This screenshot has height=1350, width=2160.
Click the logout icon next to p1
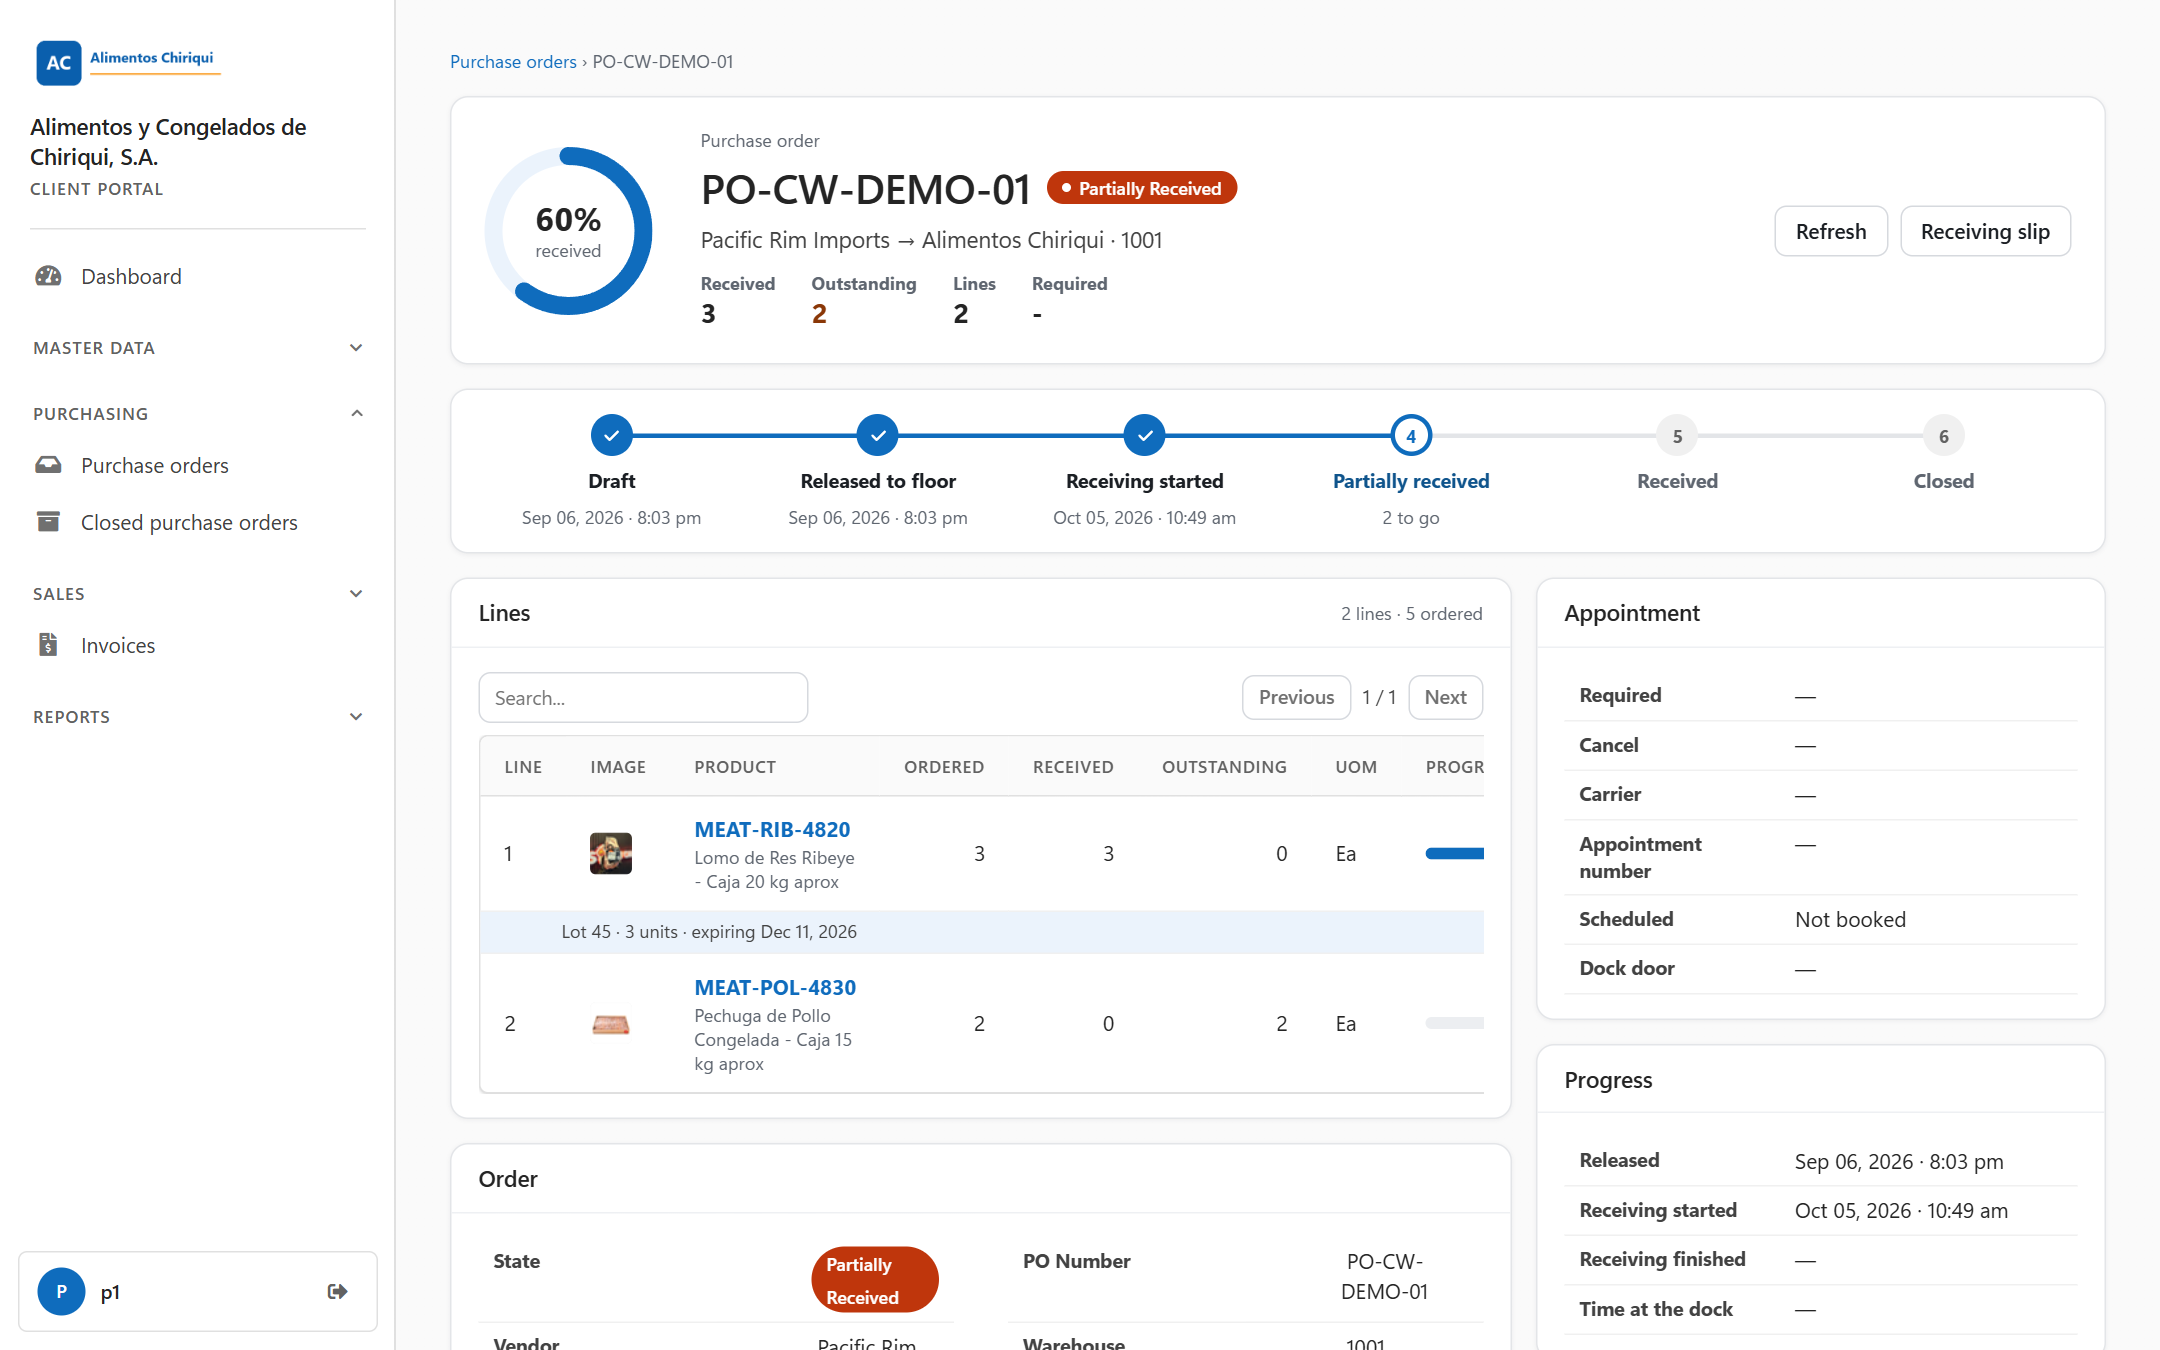[337, 1291]
